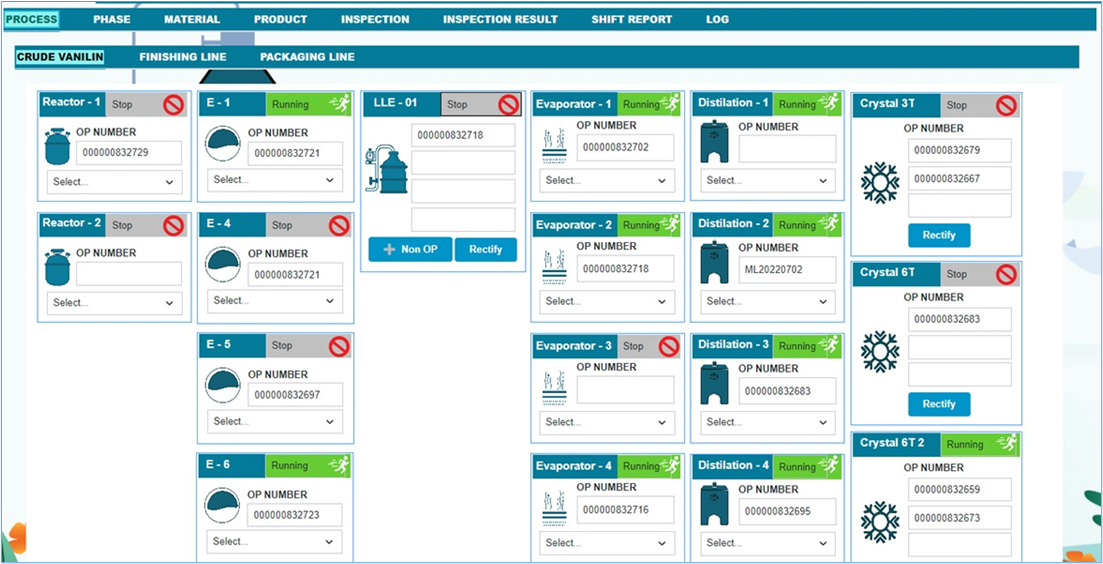
Task: Click the Crystal 3T field with 000000832667
Action: pyautogui.click(x=959, y=179)
